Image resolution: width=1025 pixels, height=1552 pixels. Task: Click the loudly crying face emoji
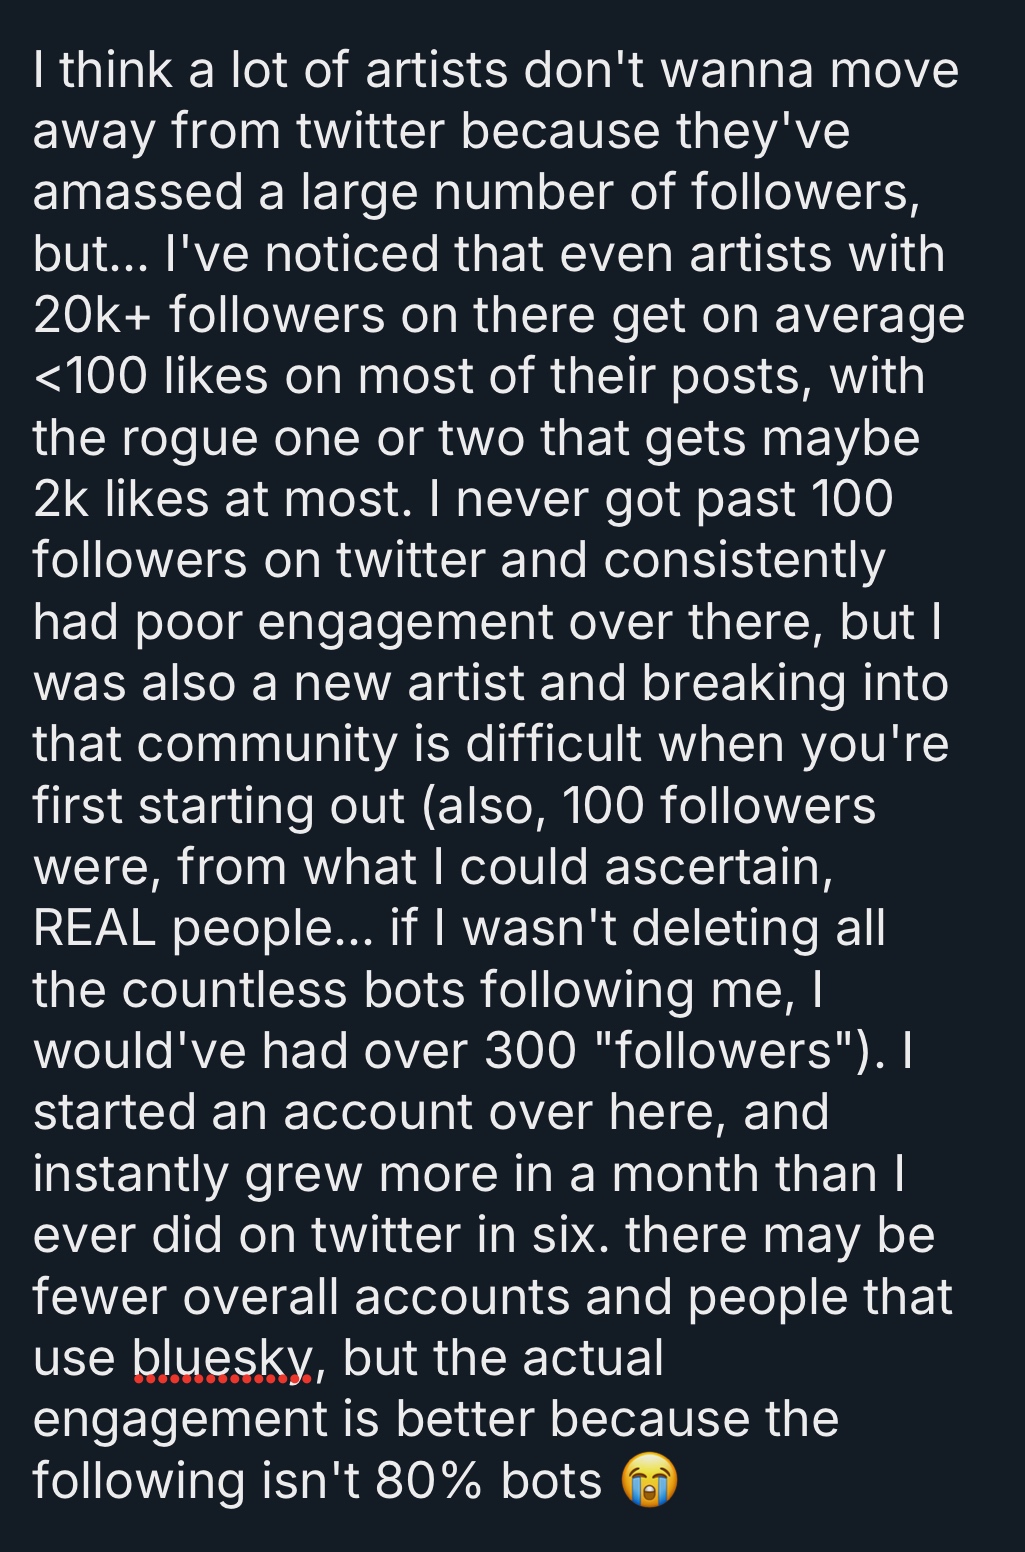tap(650, 1481)
